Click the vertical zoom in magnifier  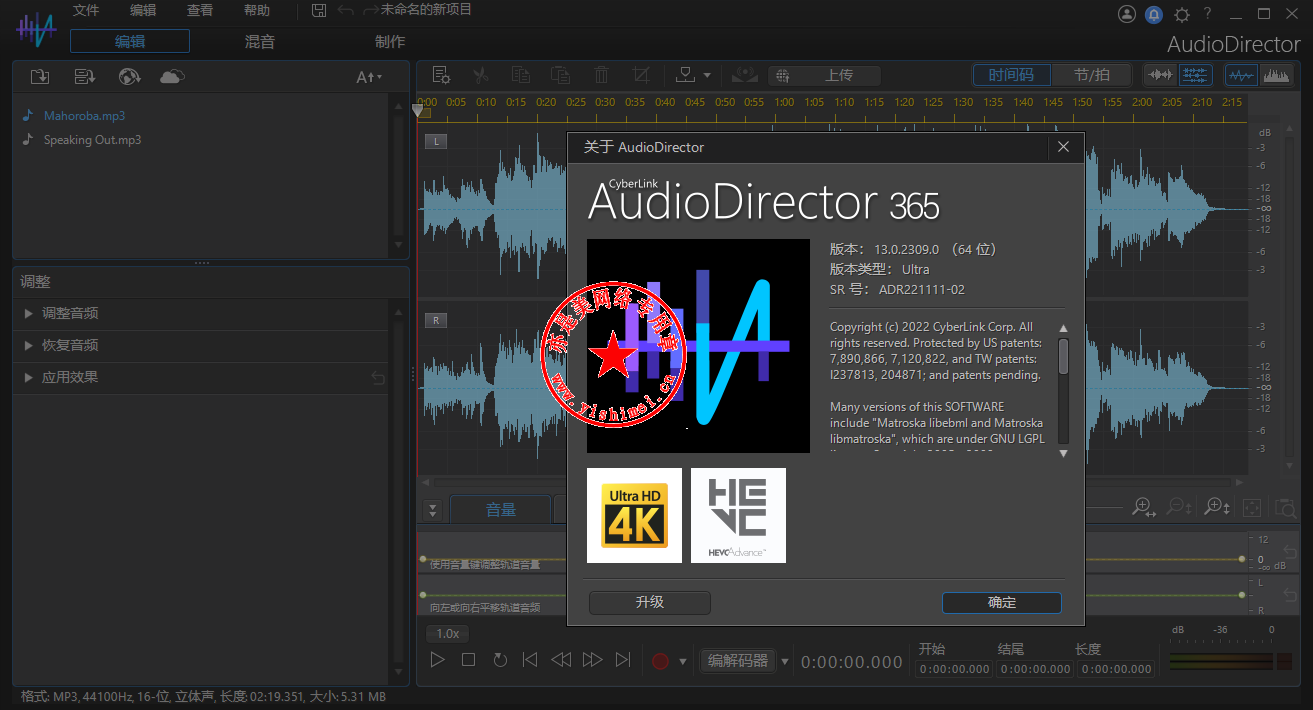point(1217,508)
